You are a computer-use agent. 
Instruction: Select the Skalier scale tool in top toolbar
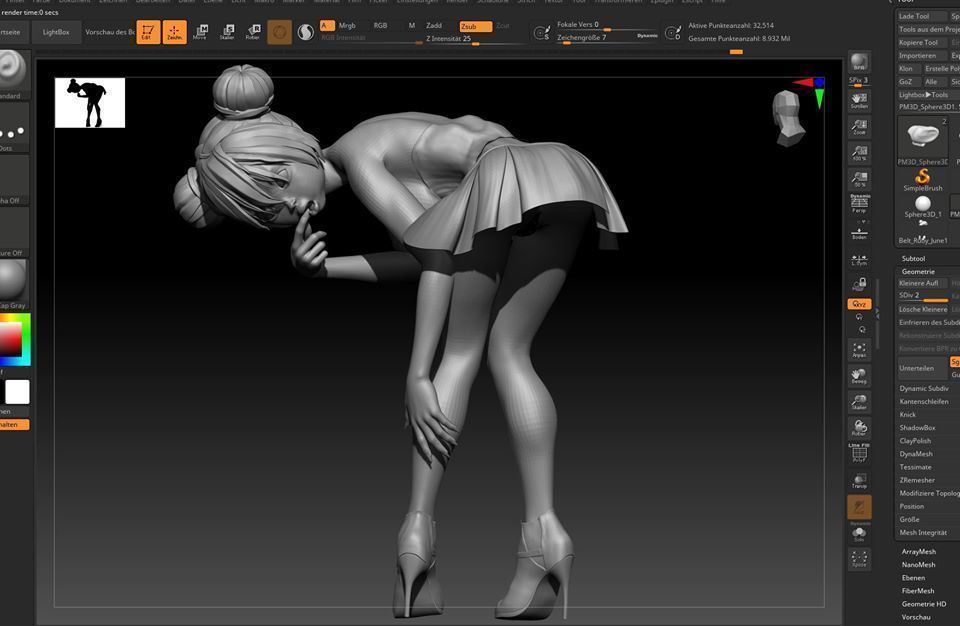[x=227, y=32]
